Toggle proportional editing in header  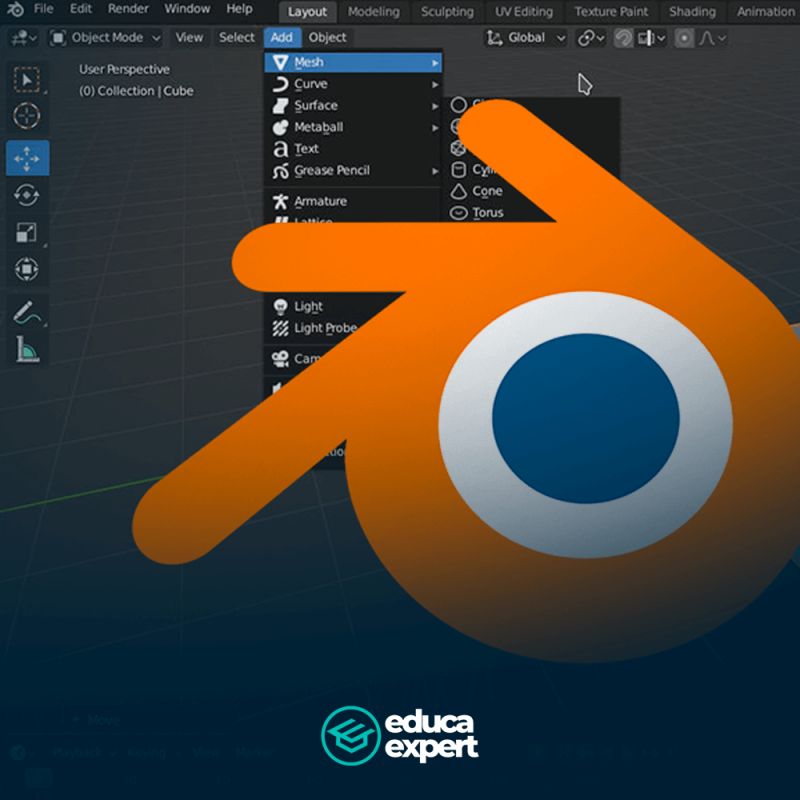[x=684, y=38]
